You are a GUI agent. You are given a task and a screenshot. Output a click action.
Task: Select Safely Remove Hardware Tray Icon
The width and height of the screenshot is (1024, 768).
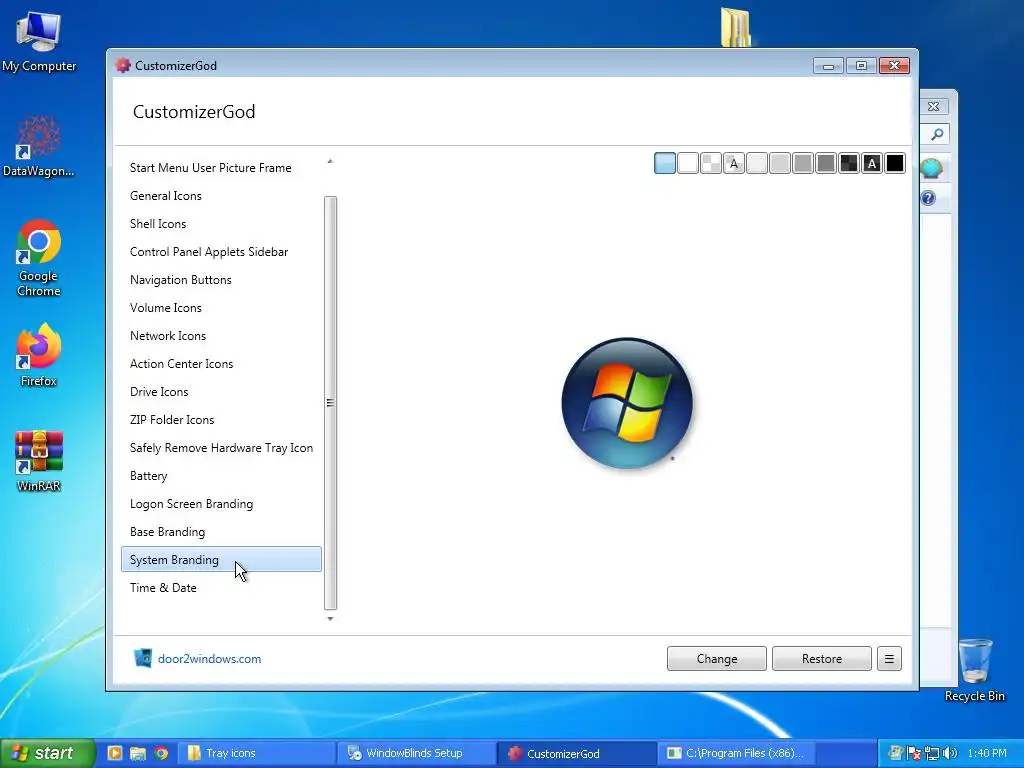[221, 448]
